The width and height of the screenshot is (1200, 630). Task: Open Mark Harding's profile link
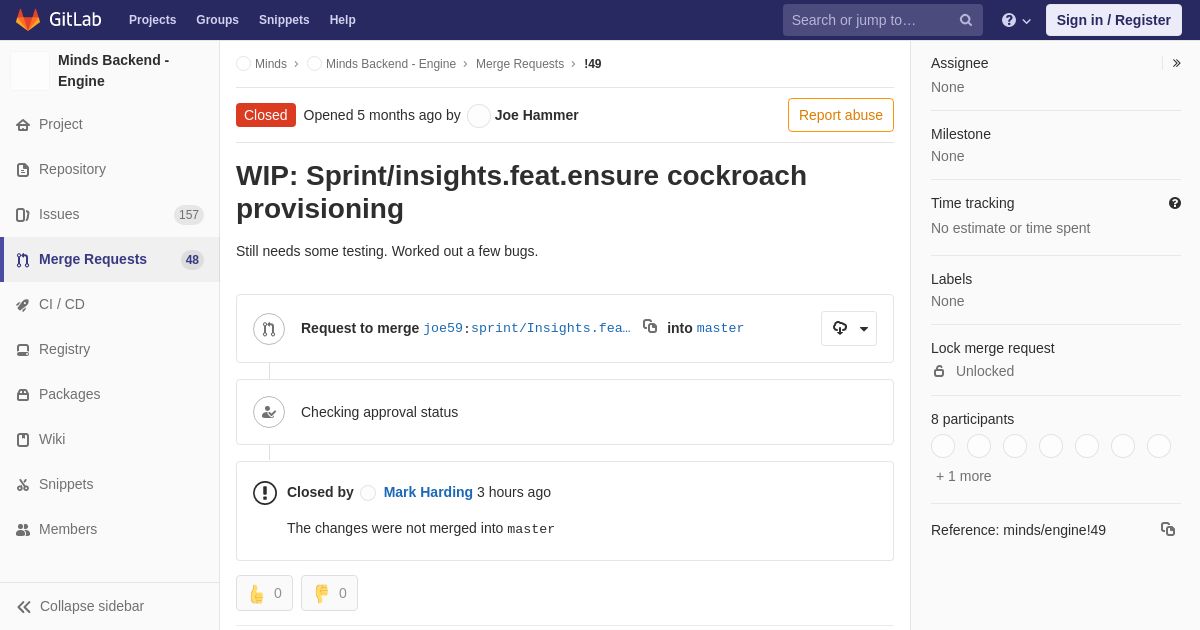428,492
